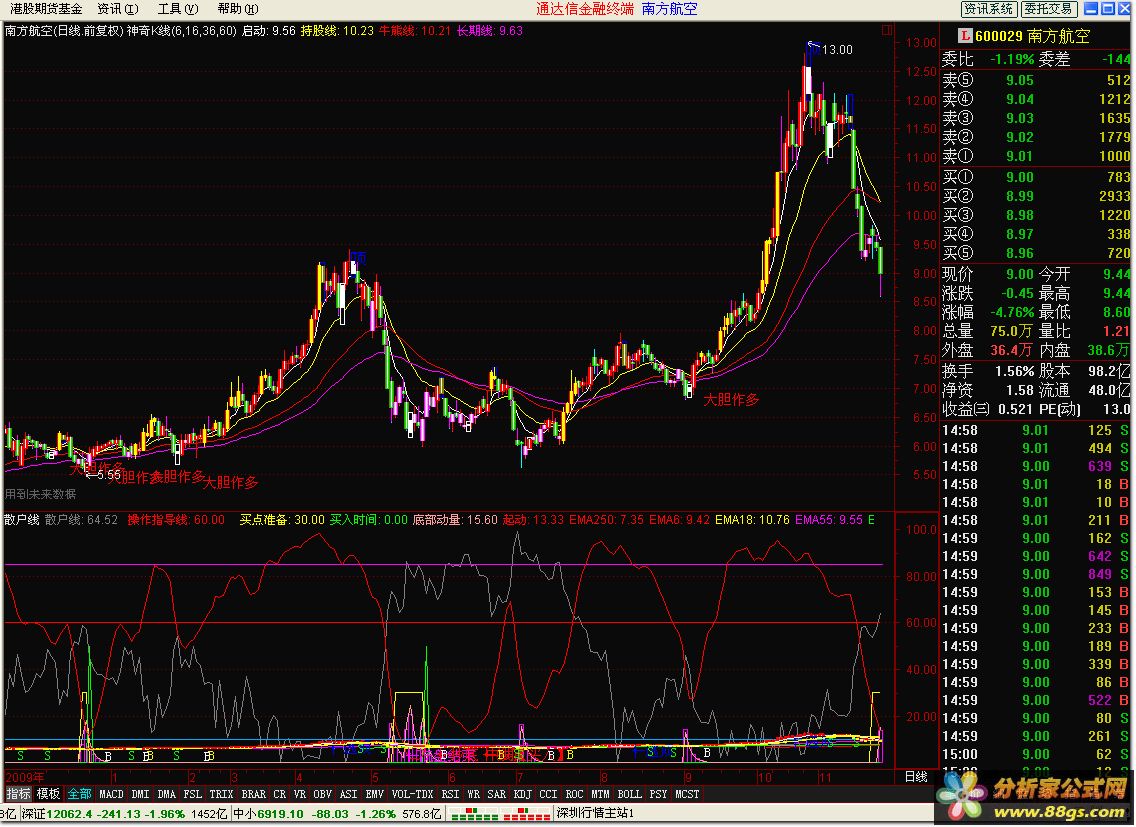Click the 中小 6919.10 index in status bar

336,814
